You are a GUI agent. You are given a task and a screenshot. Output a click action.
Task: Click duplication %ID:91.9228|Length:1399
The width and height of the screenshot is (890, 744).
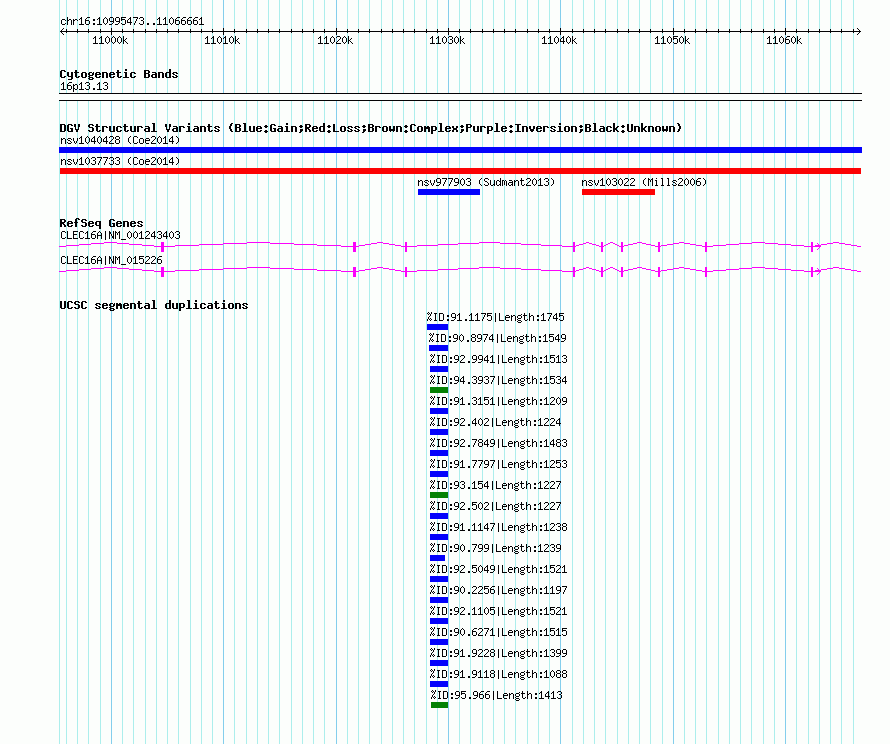click(x=498, y=653)
